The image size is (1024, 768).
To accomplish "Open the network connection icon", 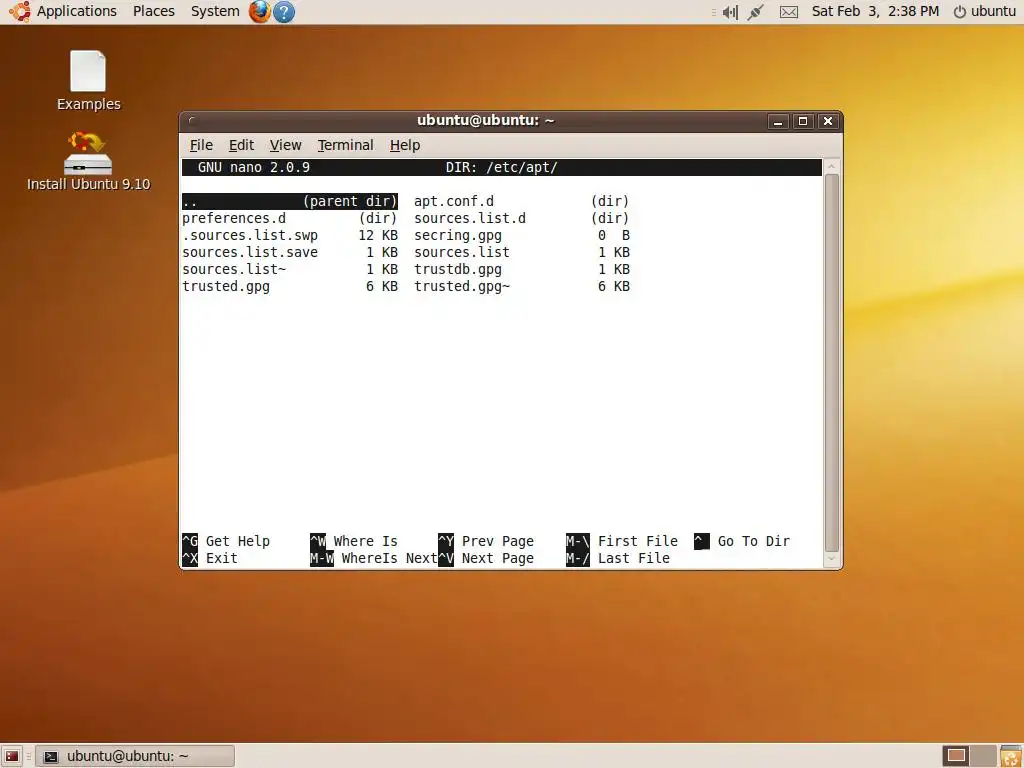I will tap(756, 12).
